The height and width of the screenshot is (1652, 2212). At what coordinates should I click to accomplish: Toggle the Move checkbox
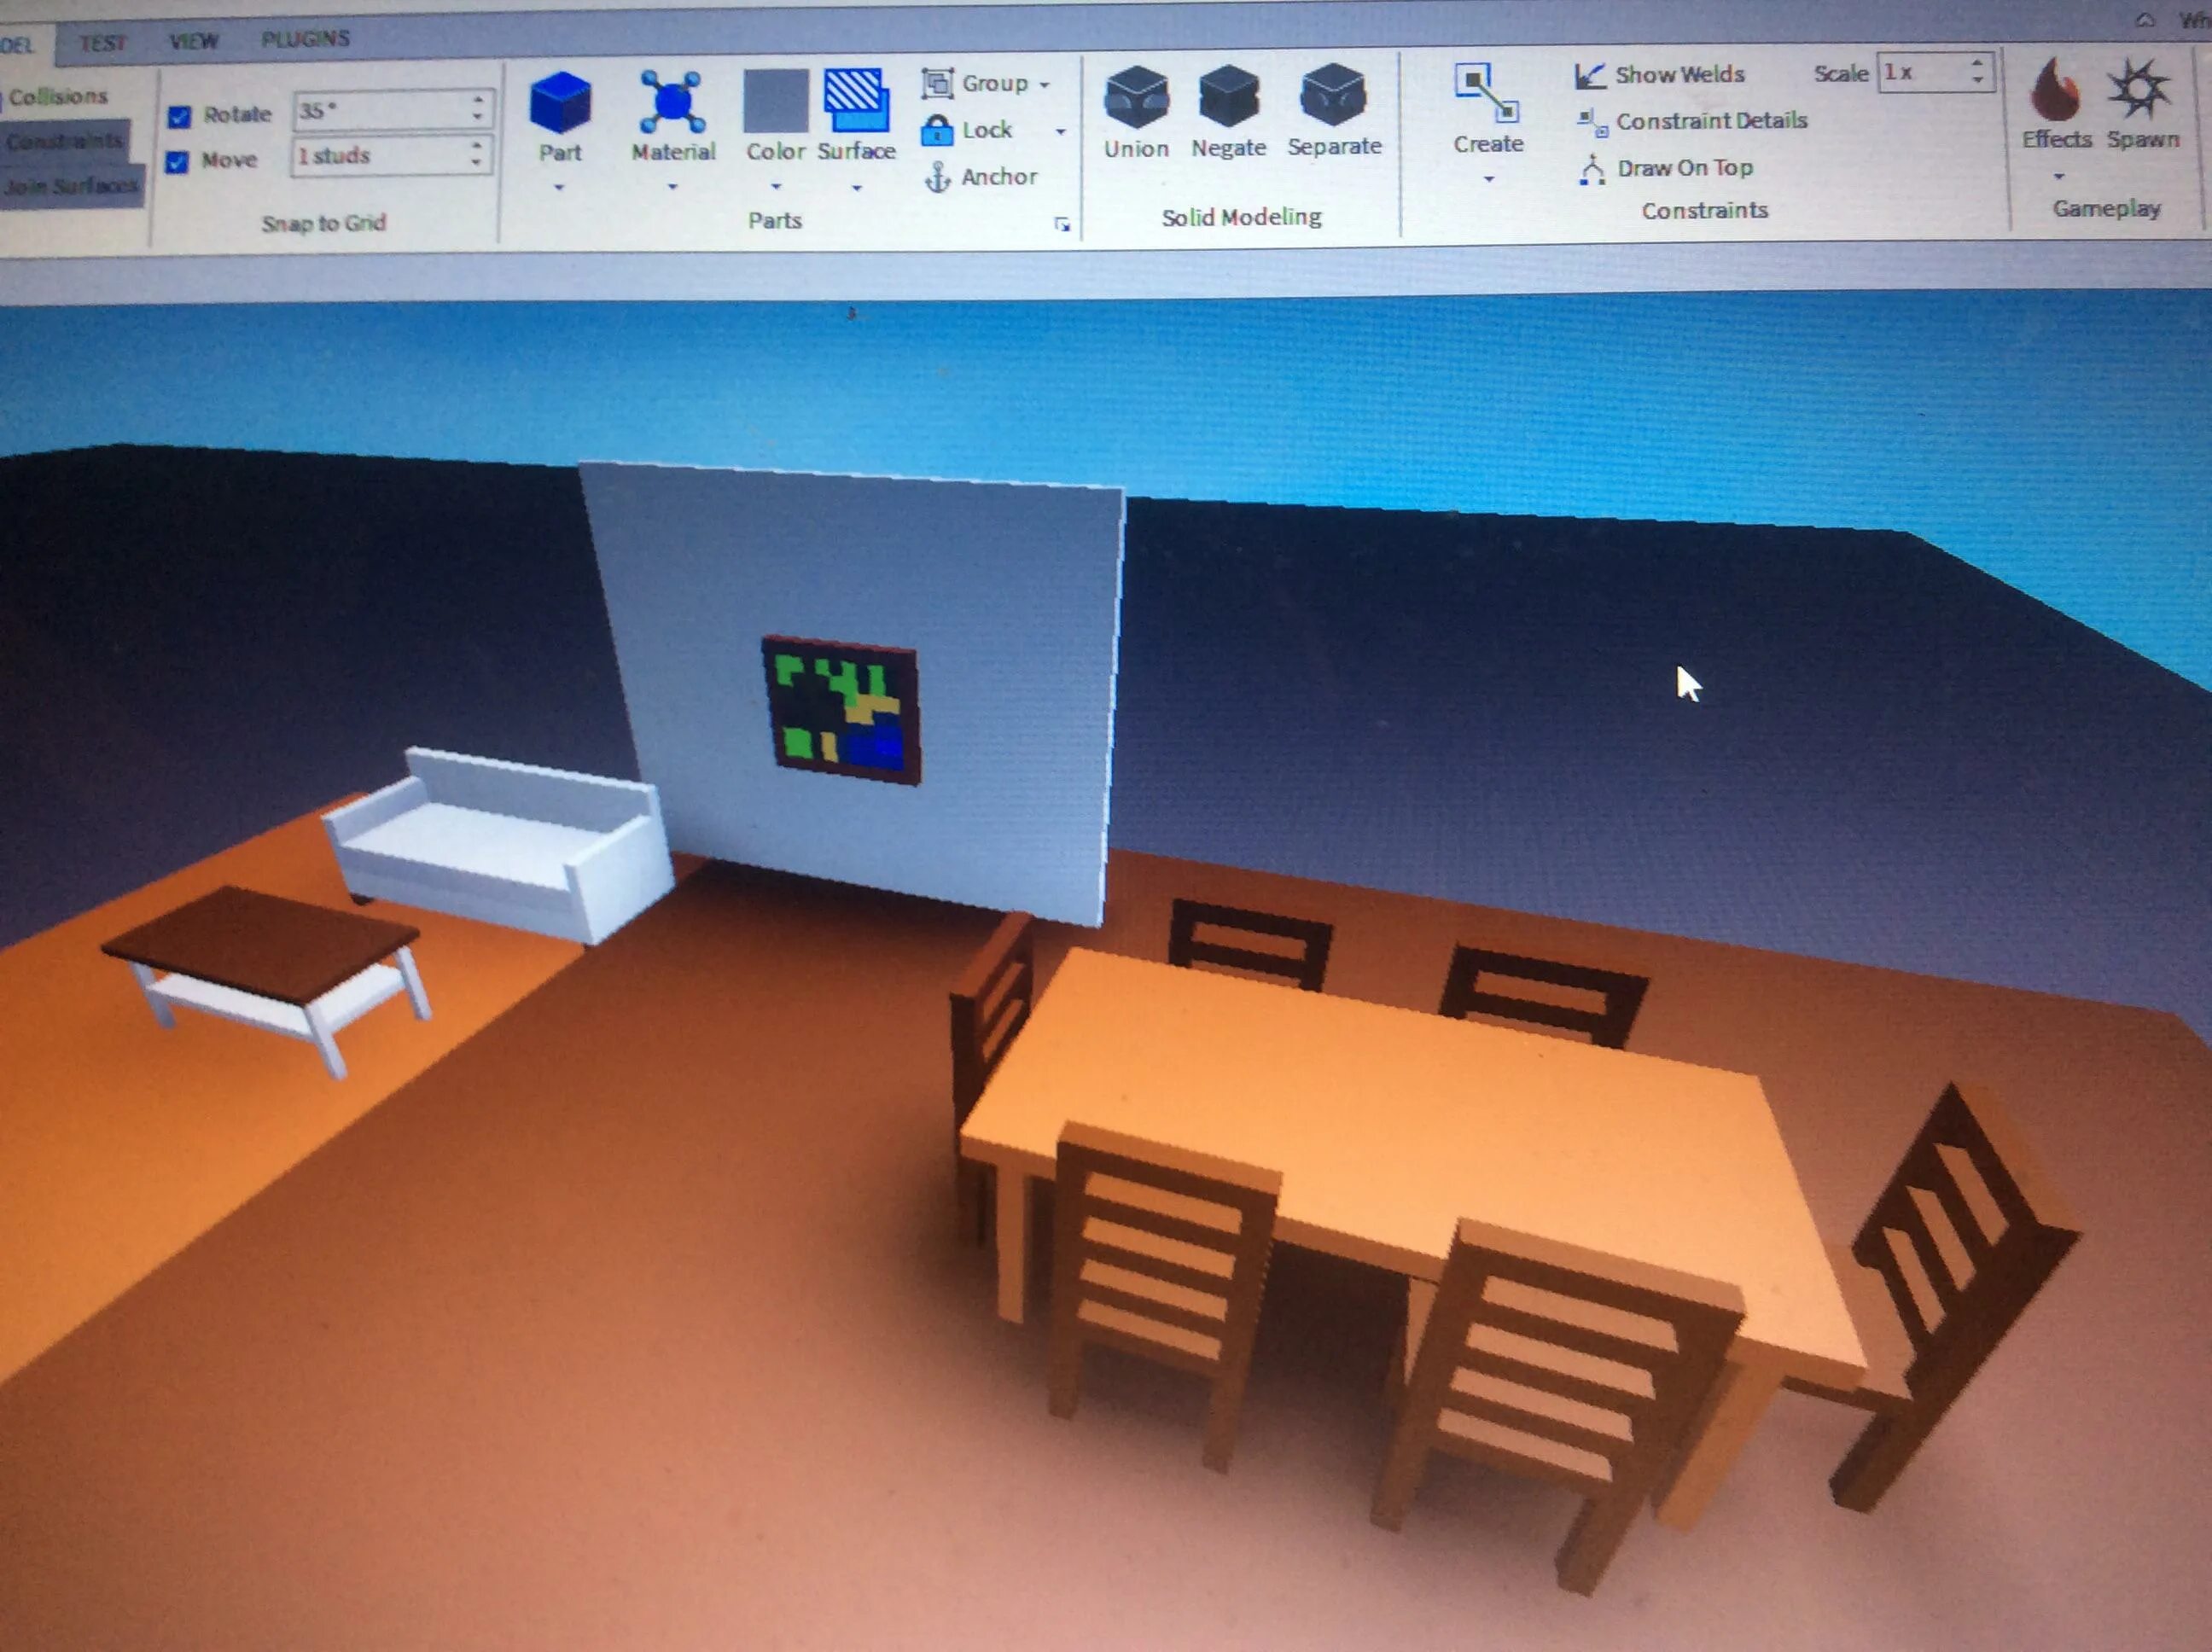(x=178, y=158)
